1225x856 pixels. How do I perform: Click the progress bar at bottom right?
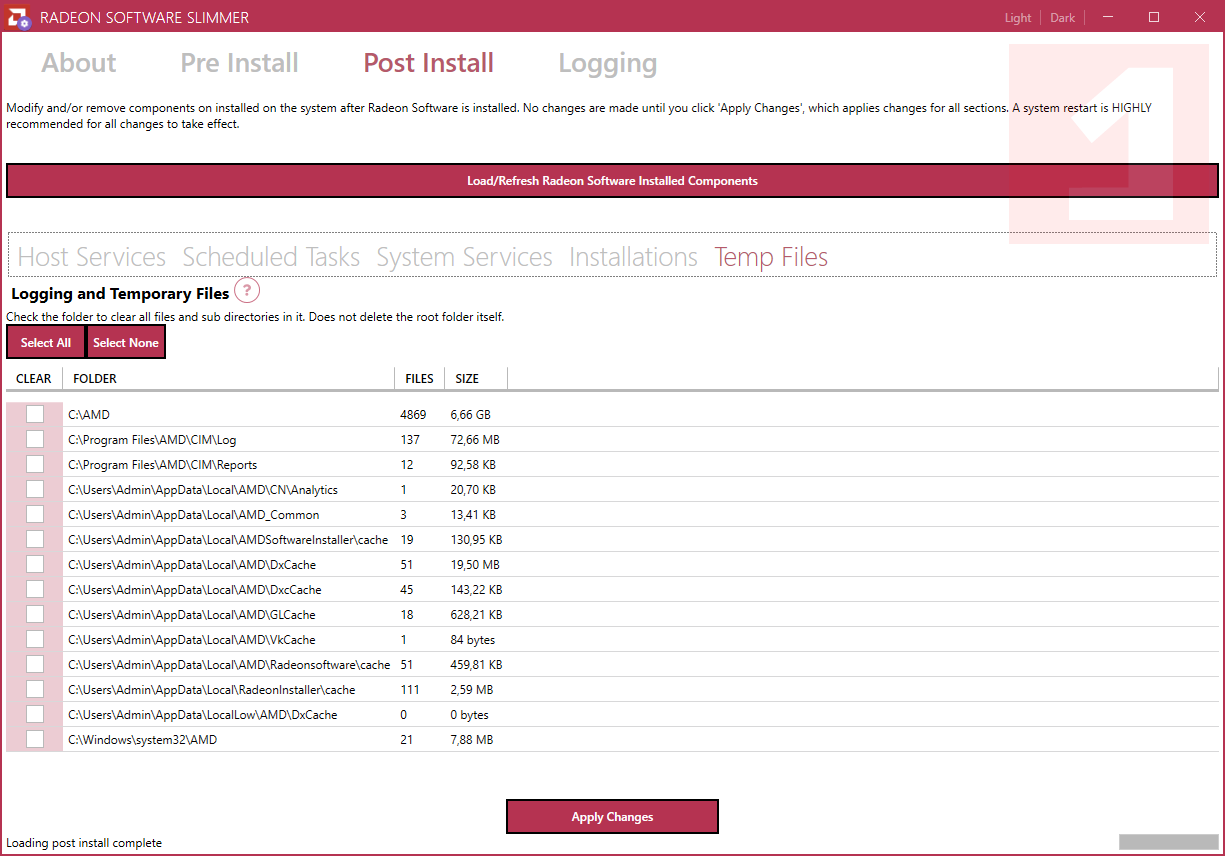[1168, 842]
